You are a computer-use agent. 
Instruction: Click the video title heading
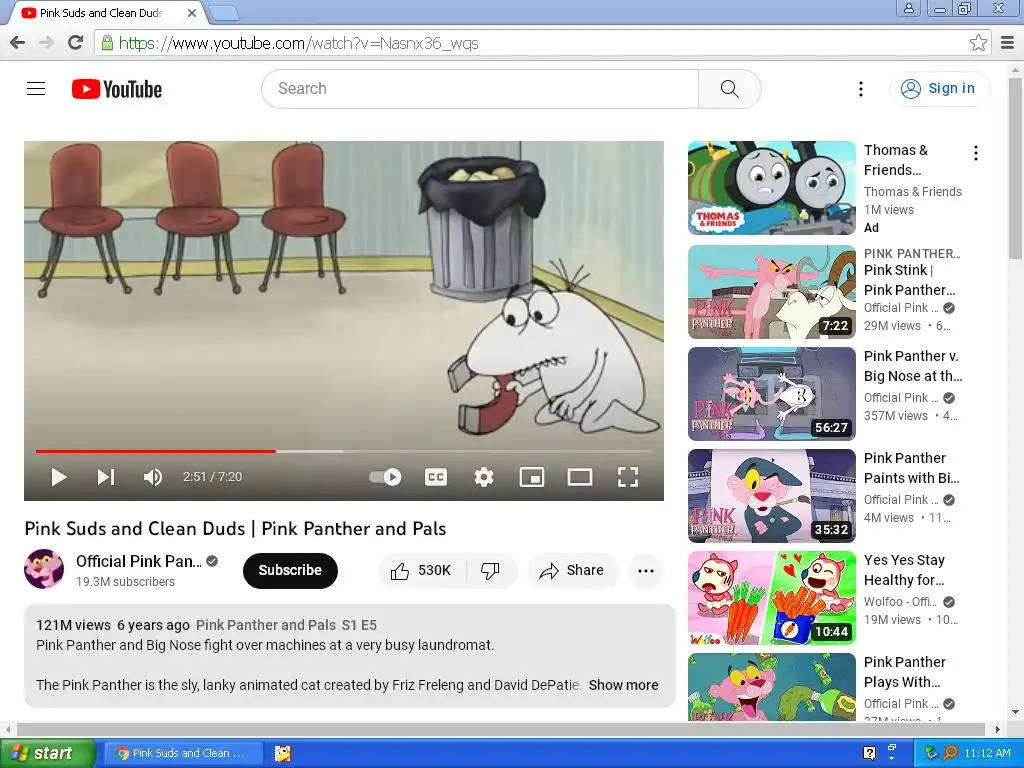[x=235, y=528]
